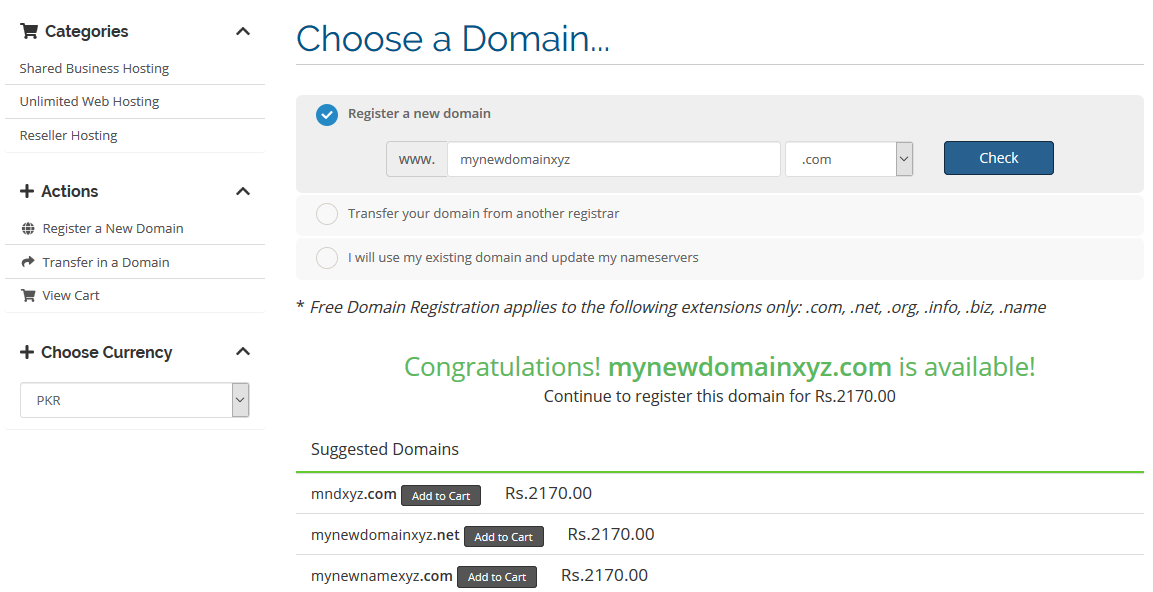The image size is (1153, 592).
Task: Open the PKR currency dropdown
Action: [135, 400]
